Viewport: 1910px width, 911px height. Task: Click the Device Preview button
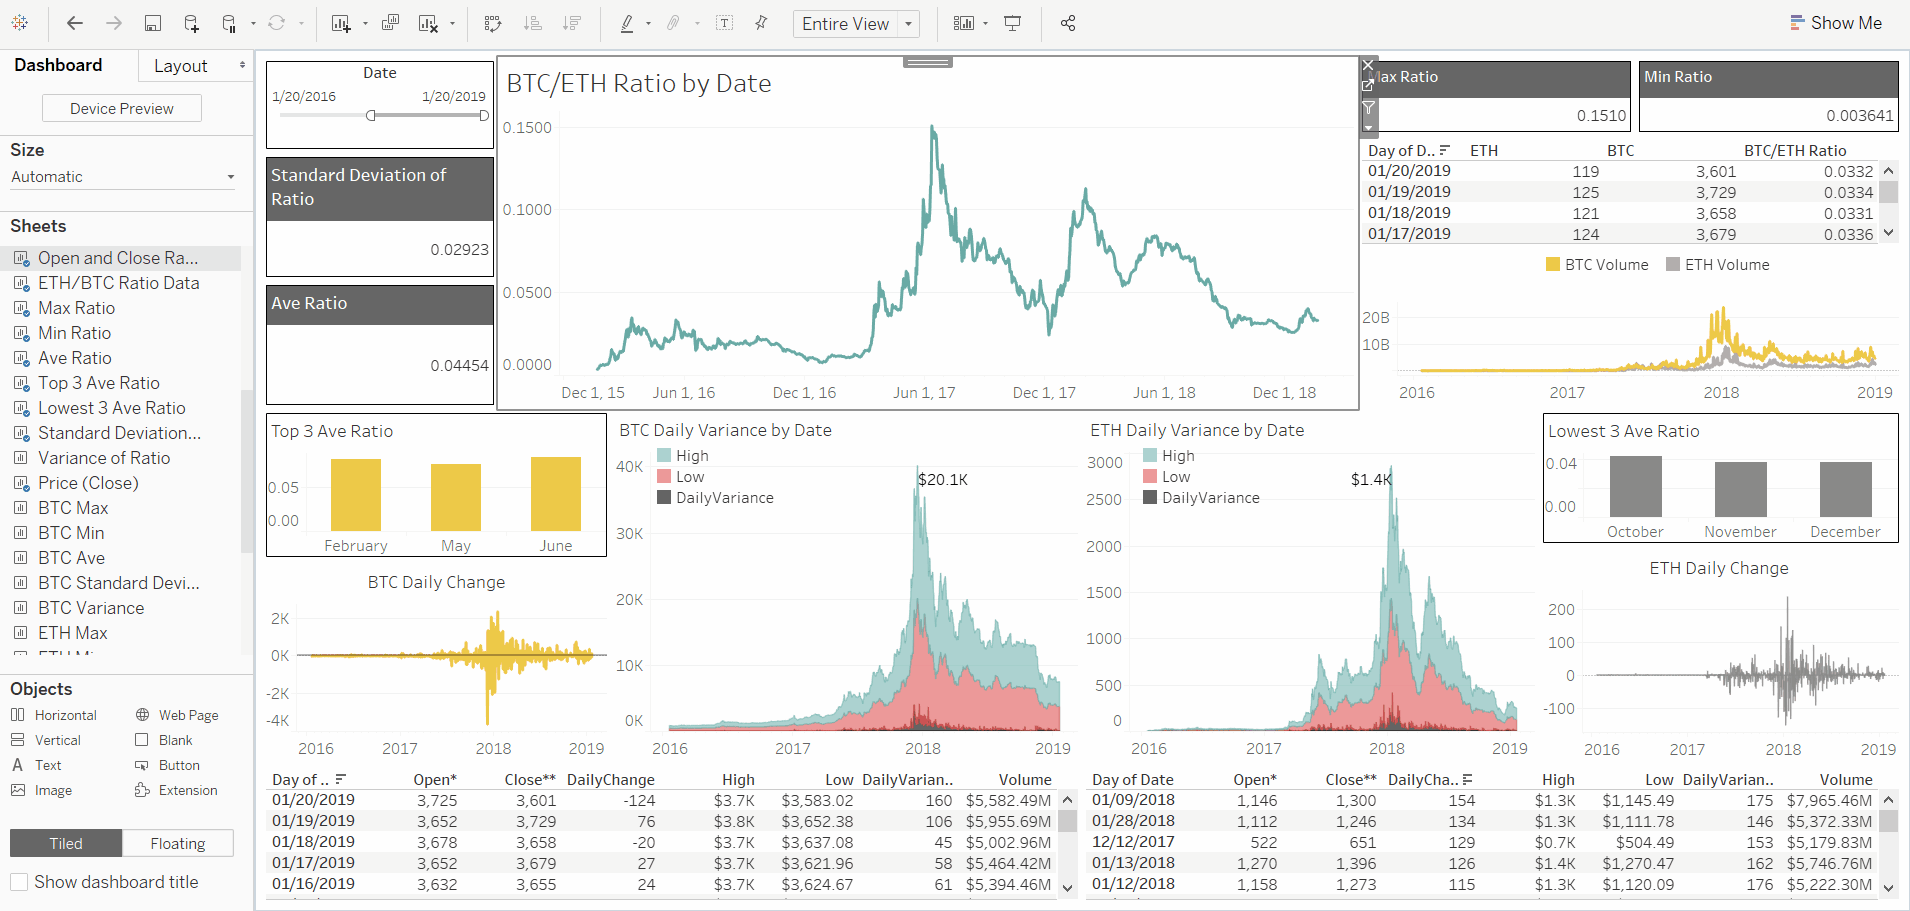point(121,107)
